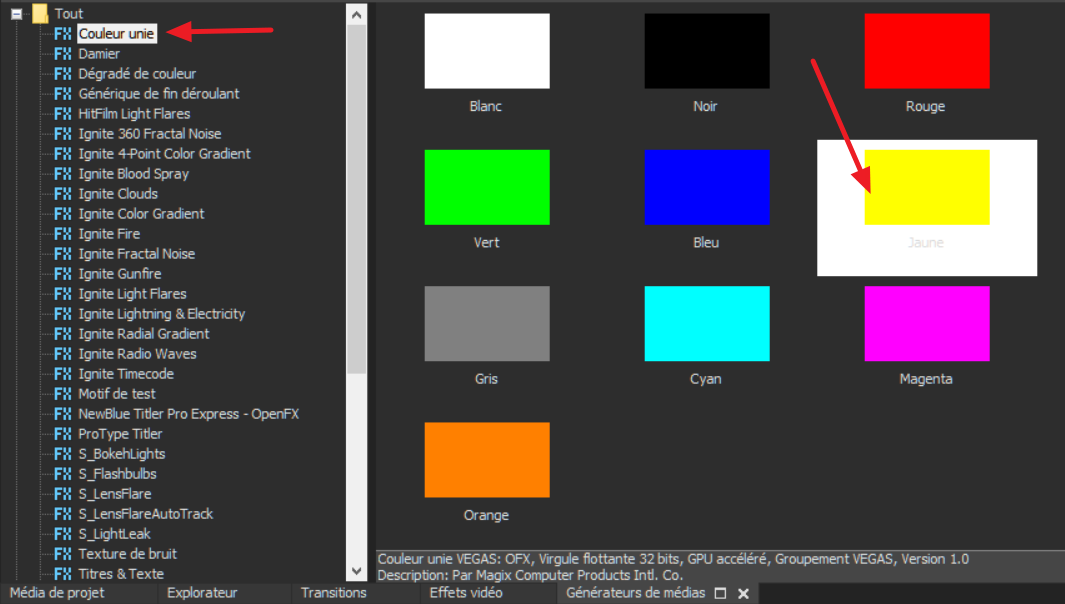The image size is (1065, 604).
Task: Click the FX icon beside S_LensFlare
Action: 63,494
